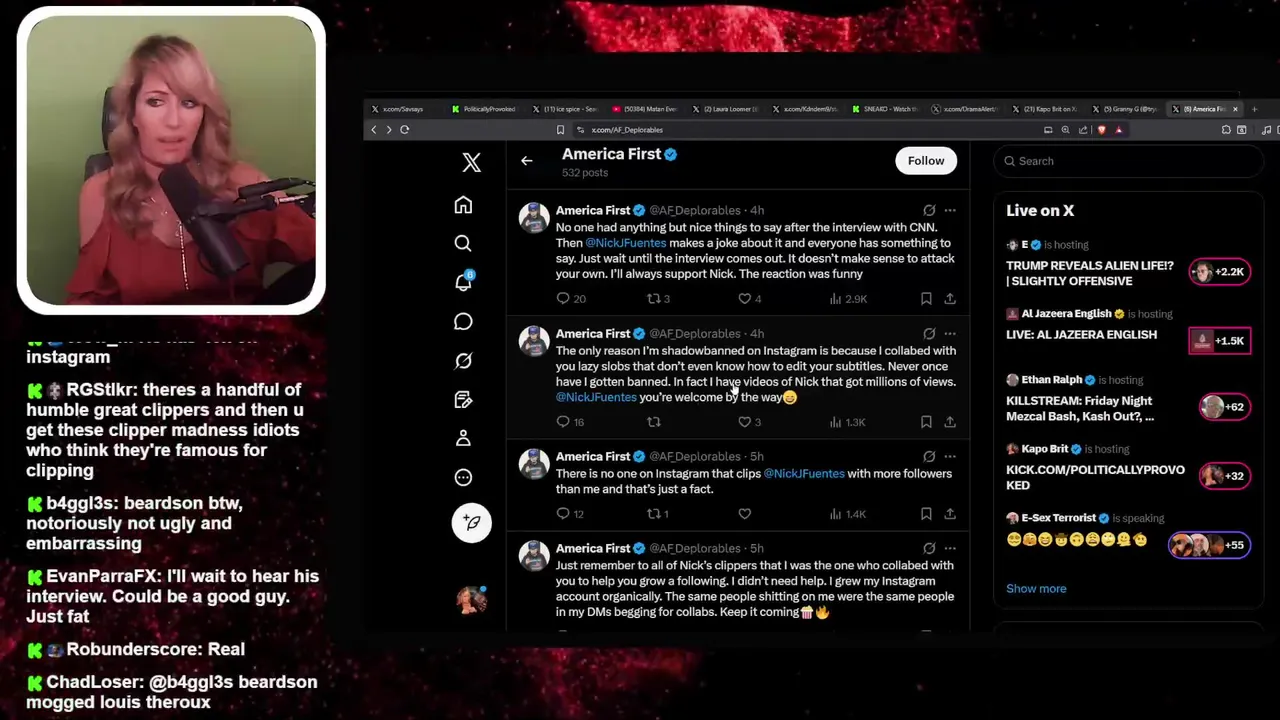
Task: Open the Grok icon in sidebar
Action: point(463,360)
